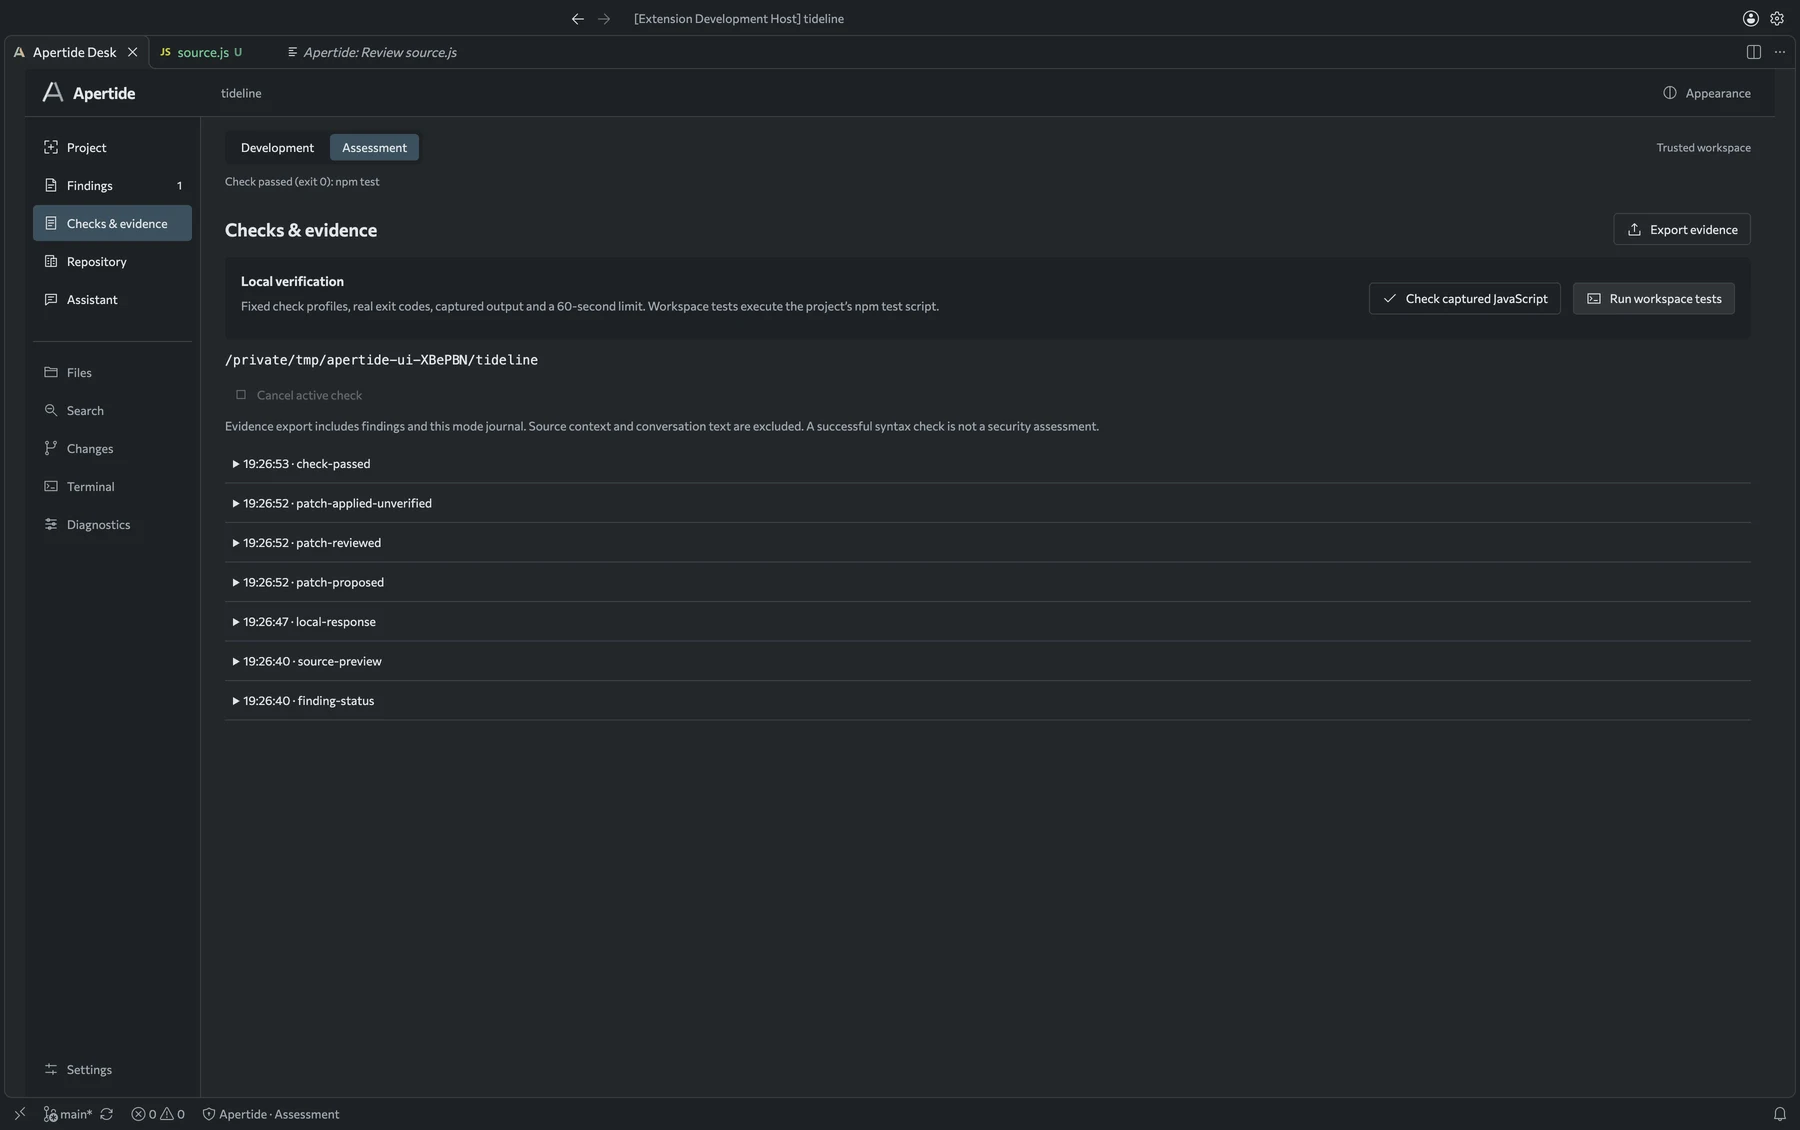This screenshot has width=1800, height=1130.
Task: Open the Terminal section
Action: point(112,486)
